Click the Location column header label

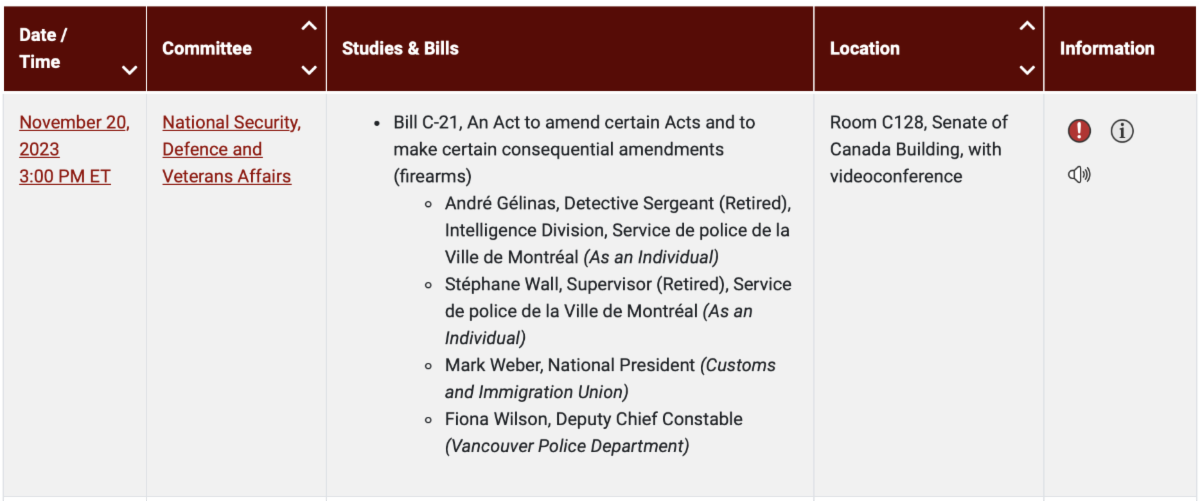pyautogui.click(x=865, y=48)
